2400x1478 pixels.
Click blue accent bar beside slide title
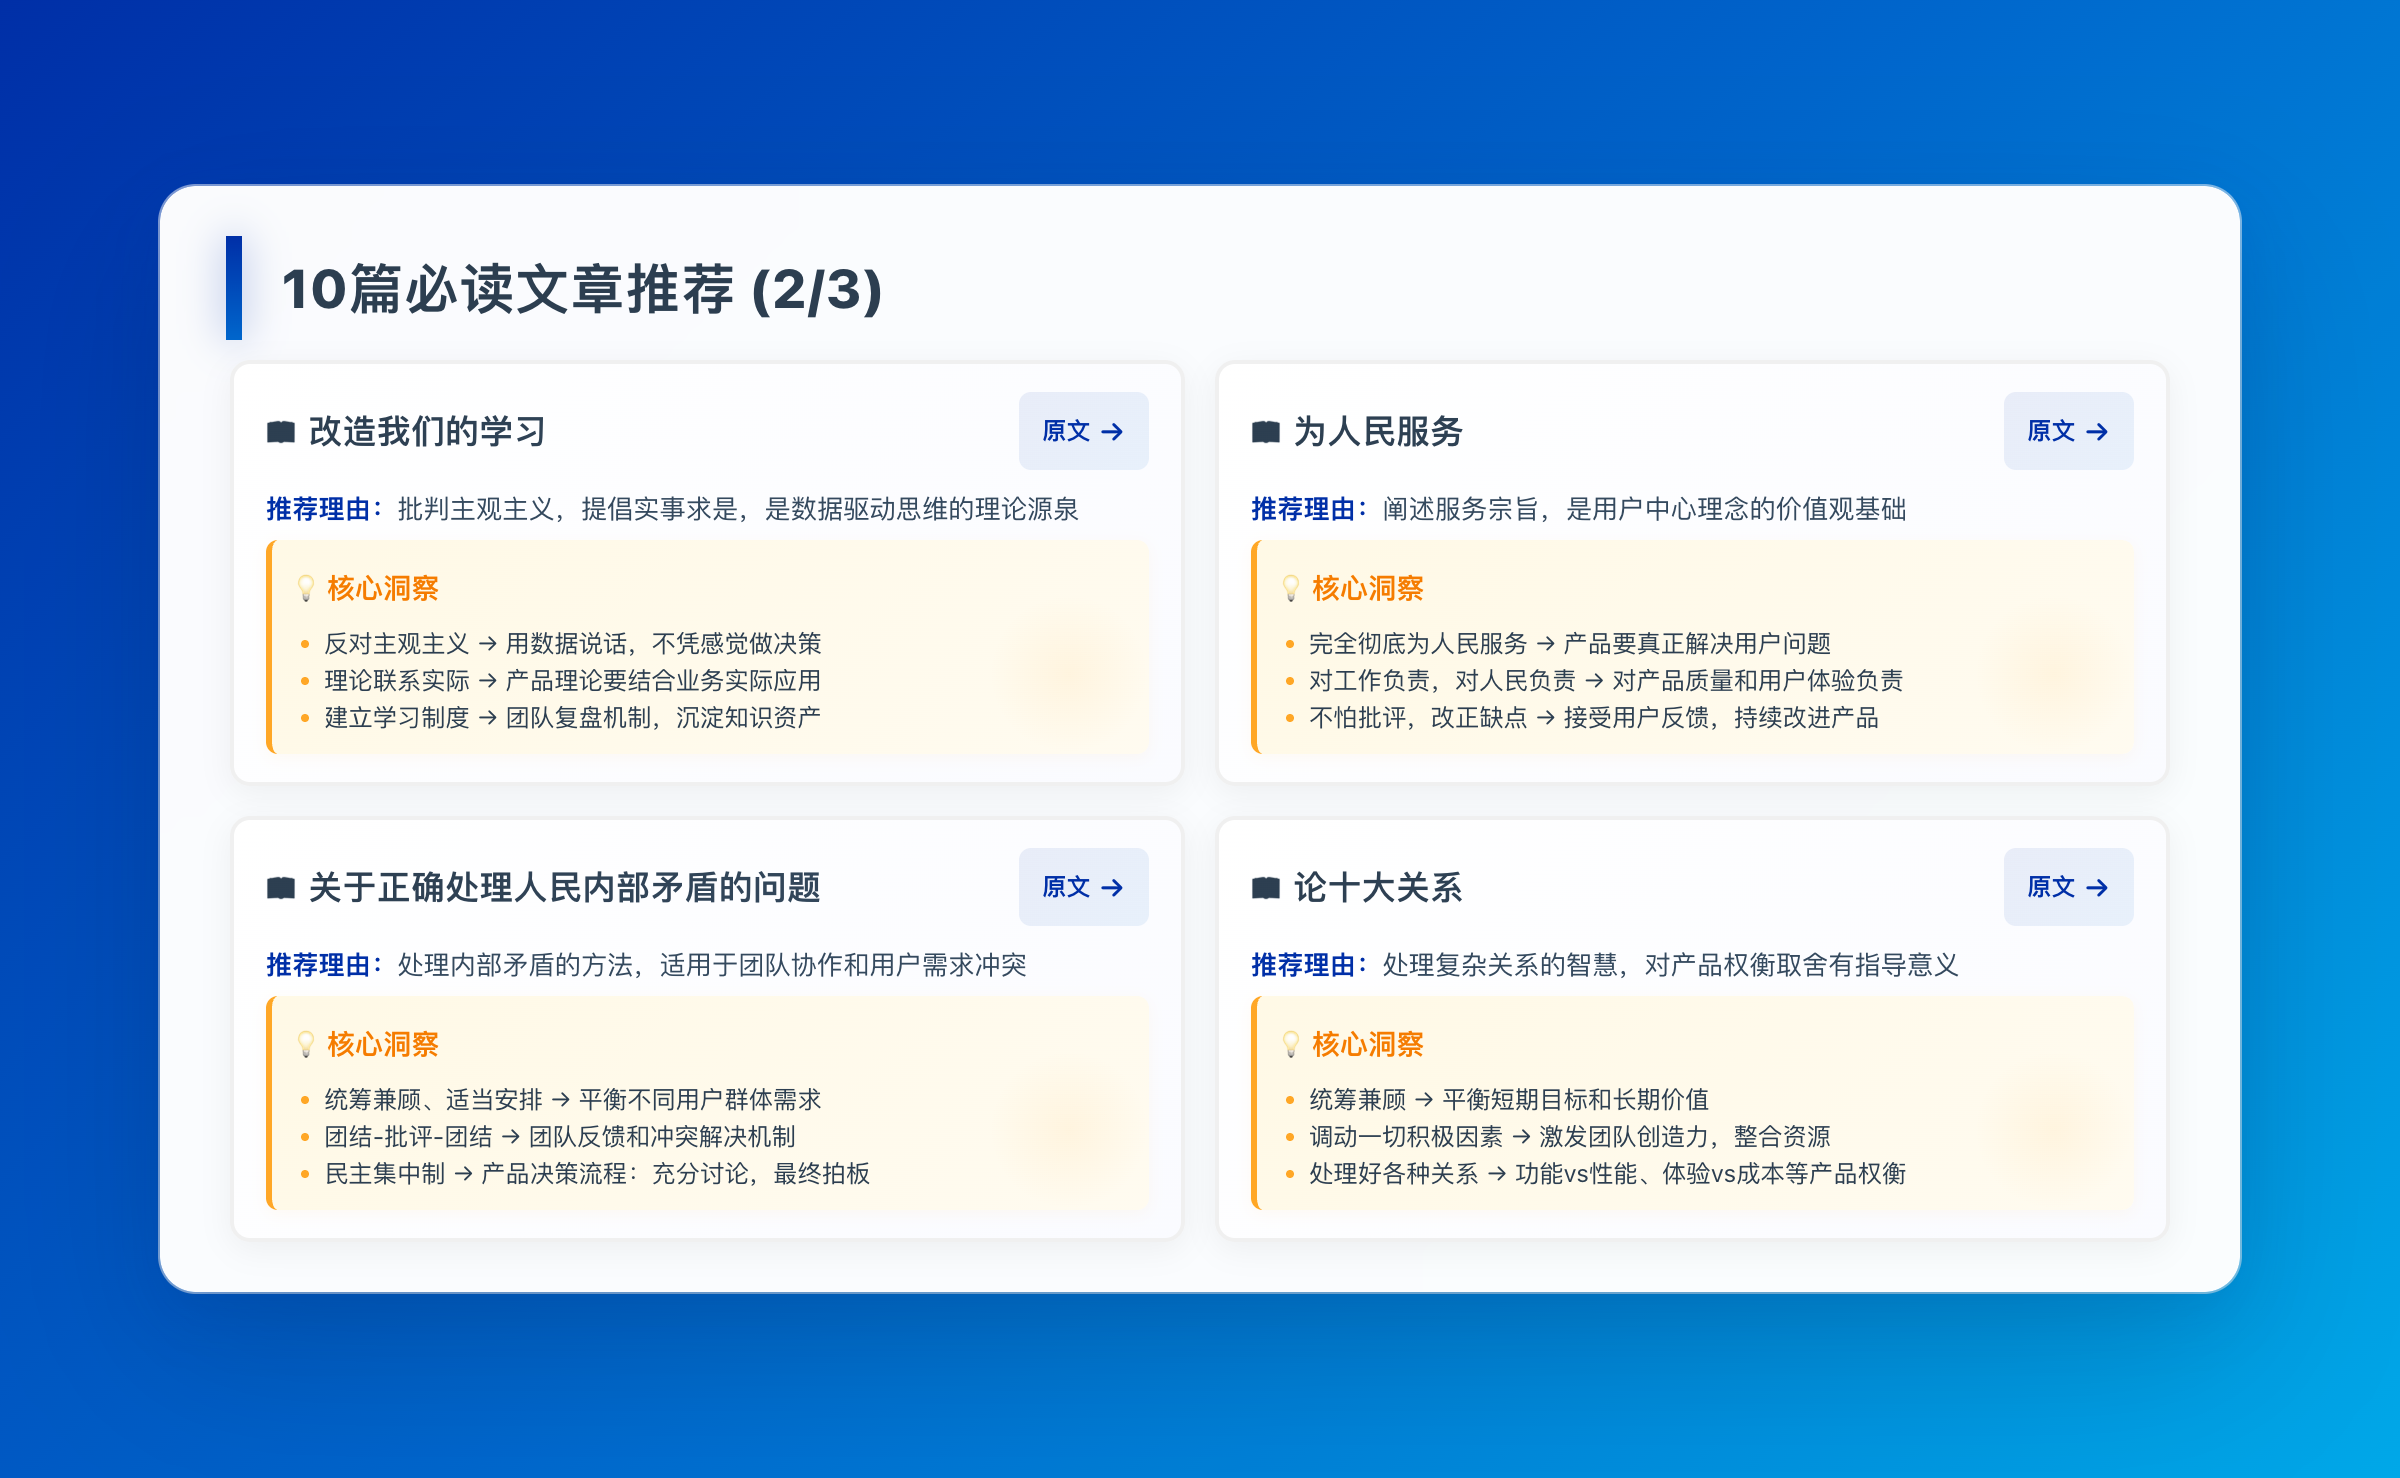pos(234,288)
